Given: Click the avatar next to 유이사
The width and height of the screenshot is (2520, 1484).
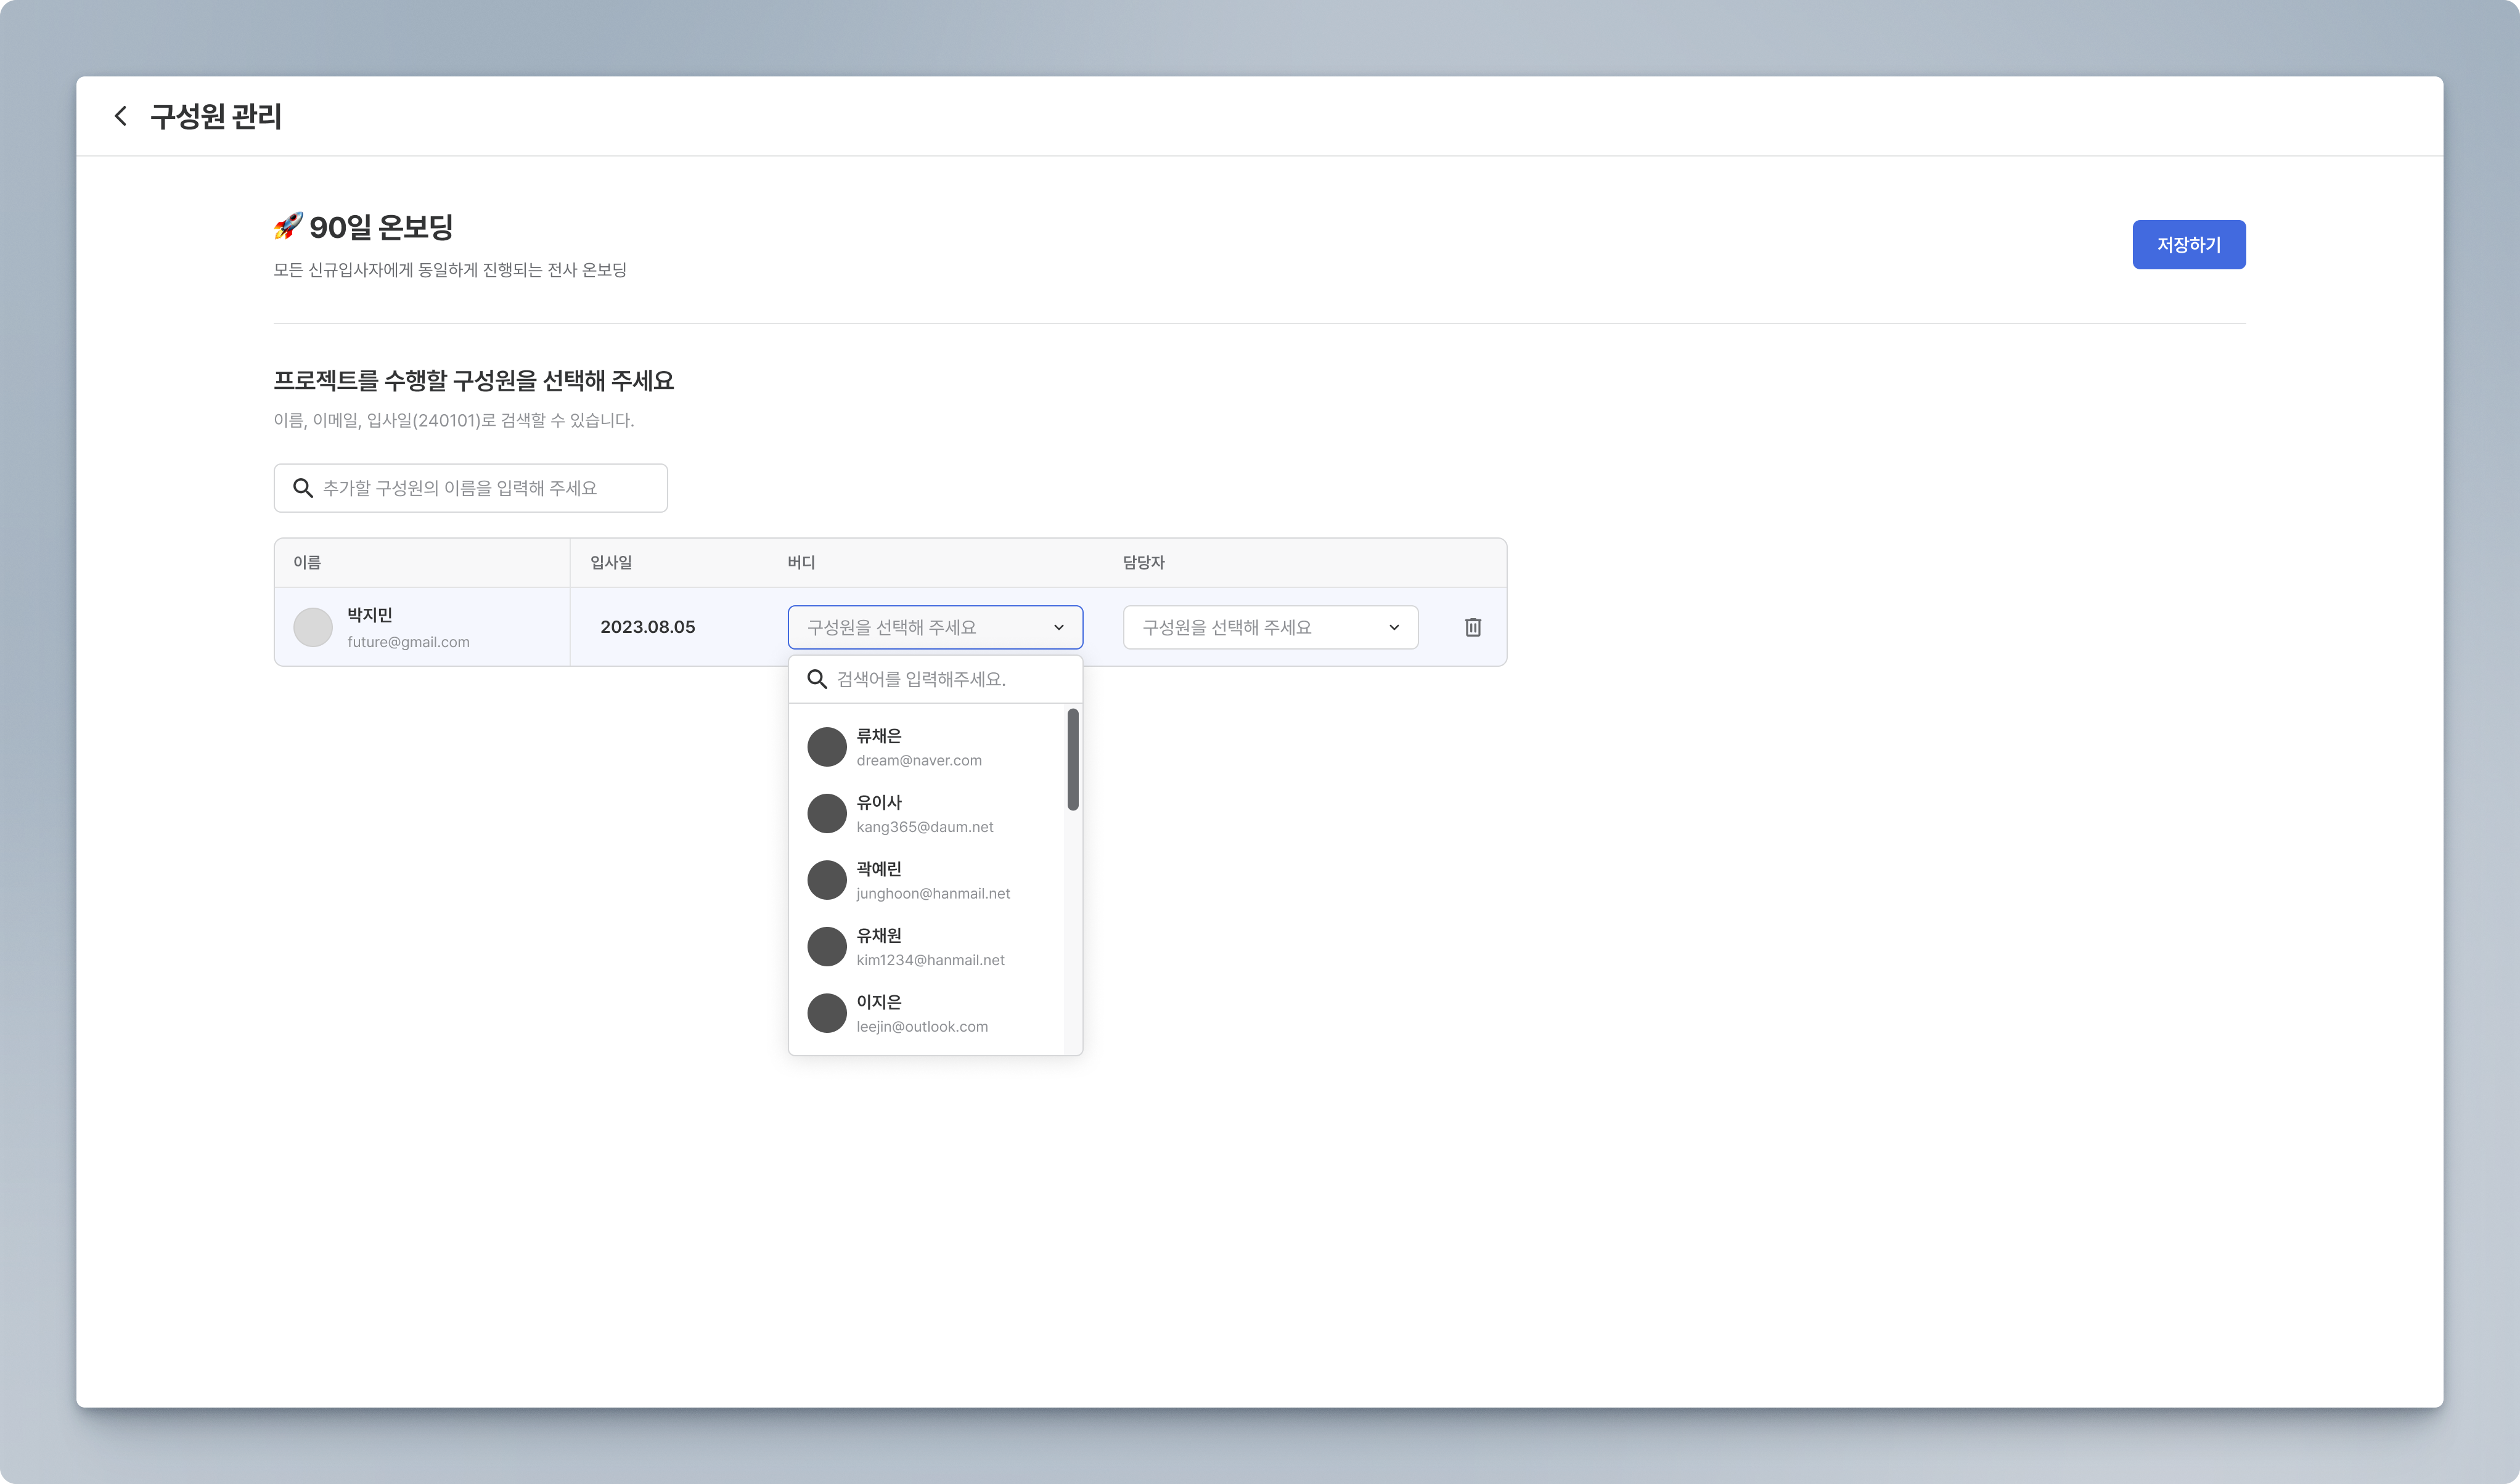Looking at the screenshot, I should [826, 814].
